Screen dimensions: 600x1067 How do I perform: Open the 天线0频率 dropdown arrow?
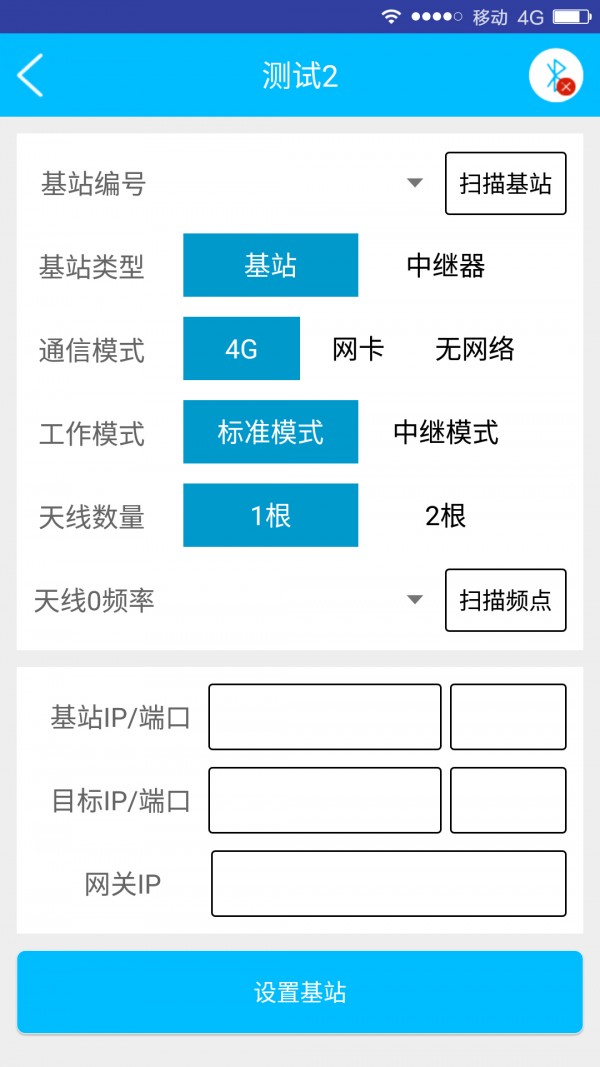[x=415, y=600]
